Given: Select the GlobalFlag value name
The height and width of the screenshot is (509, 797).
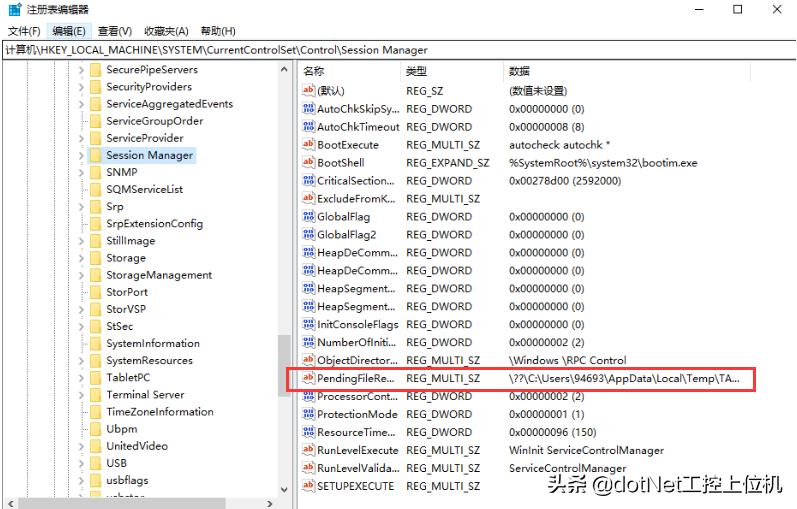Looking at the screenshot, I should (x=343, y=217).
